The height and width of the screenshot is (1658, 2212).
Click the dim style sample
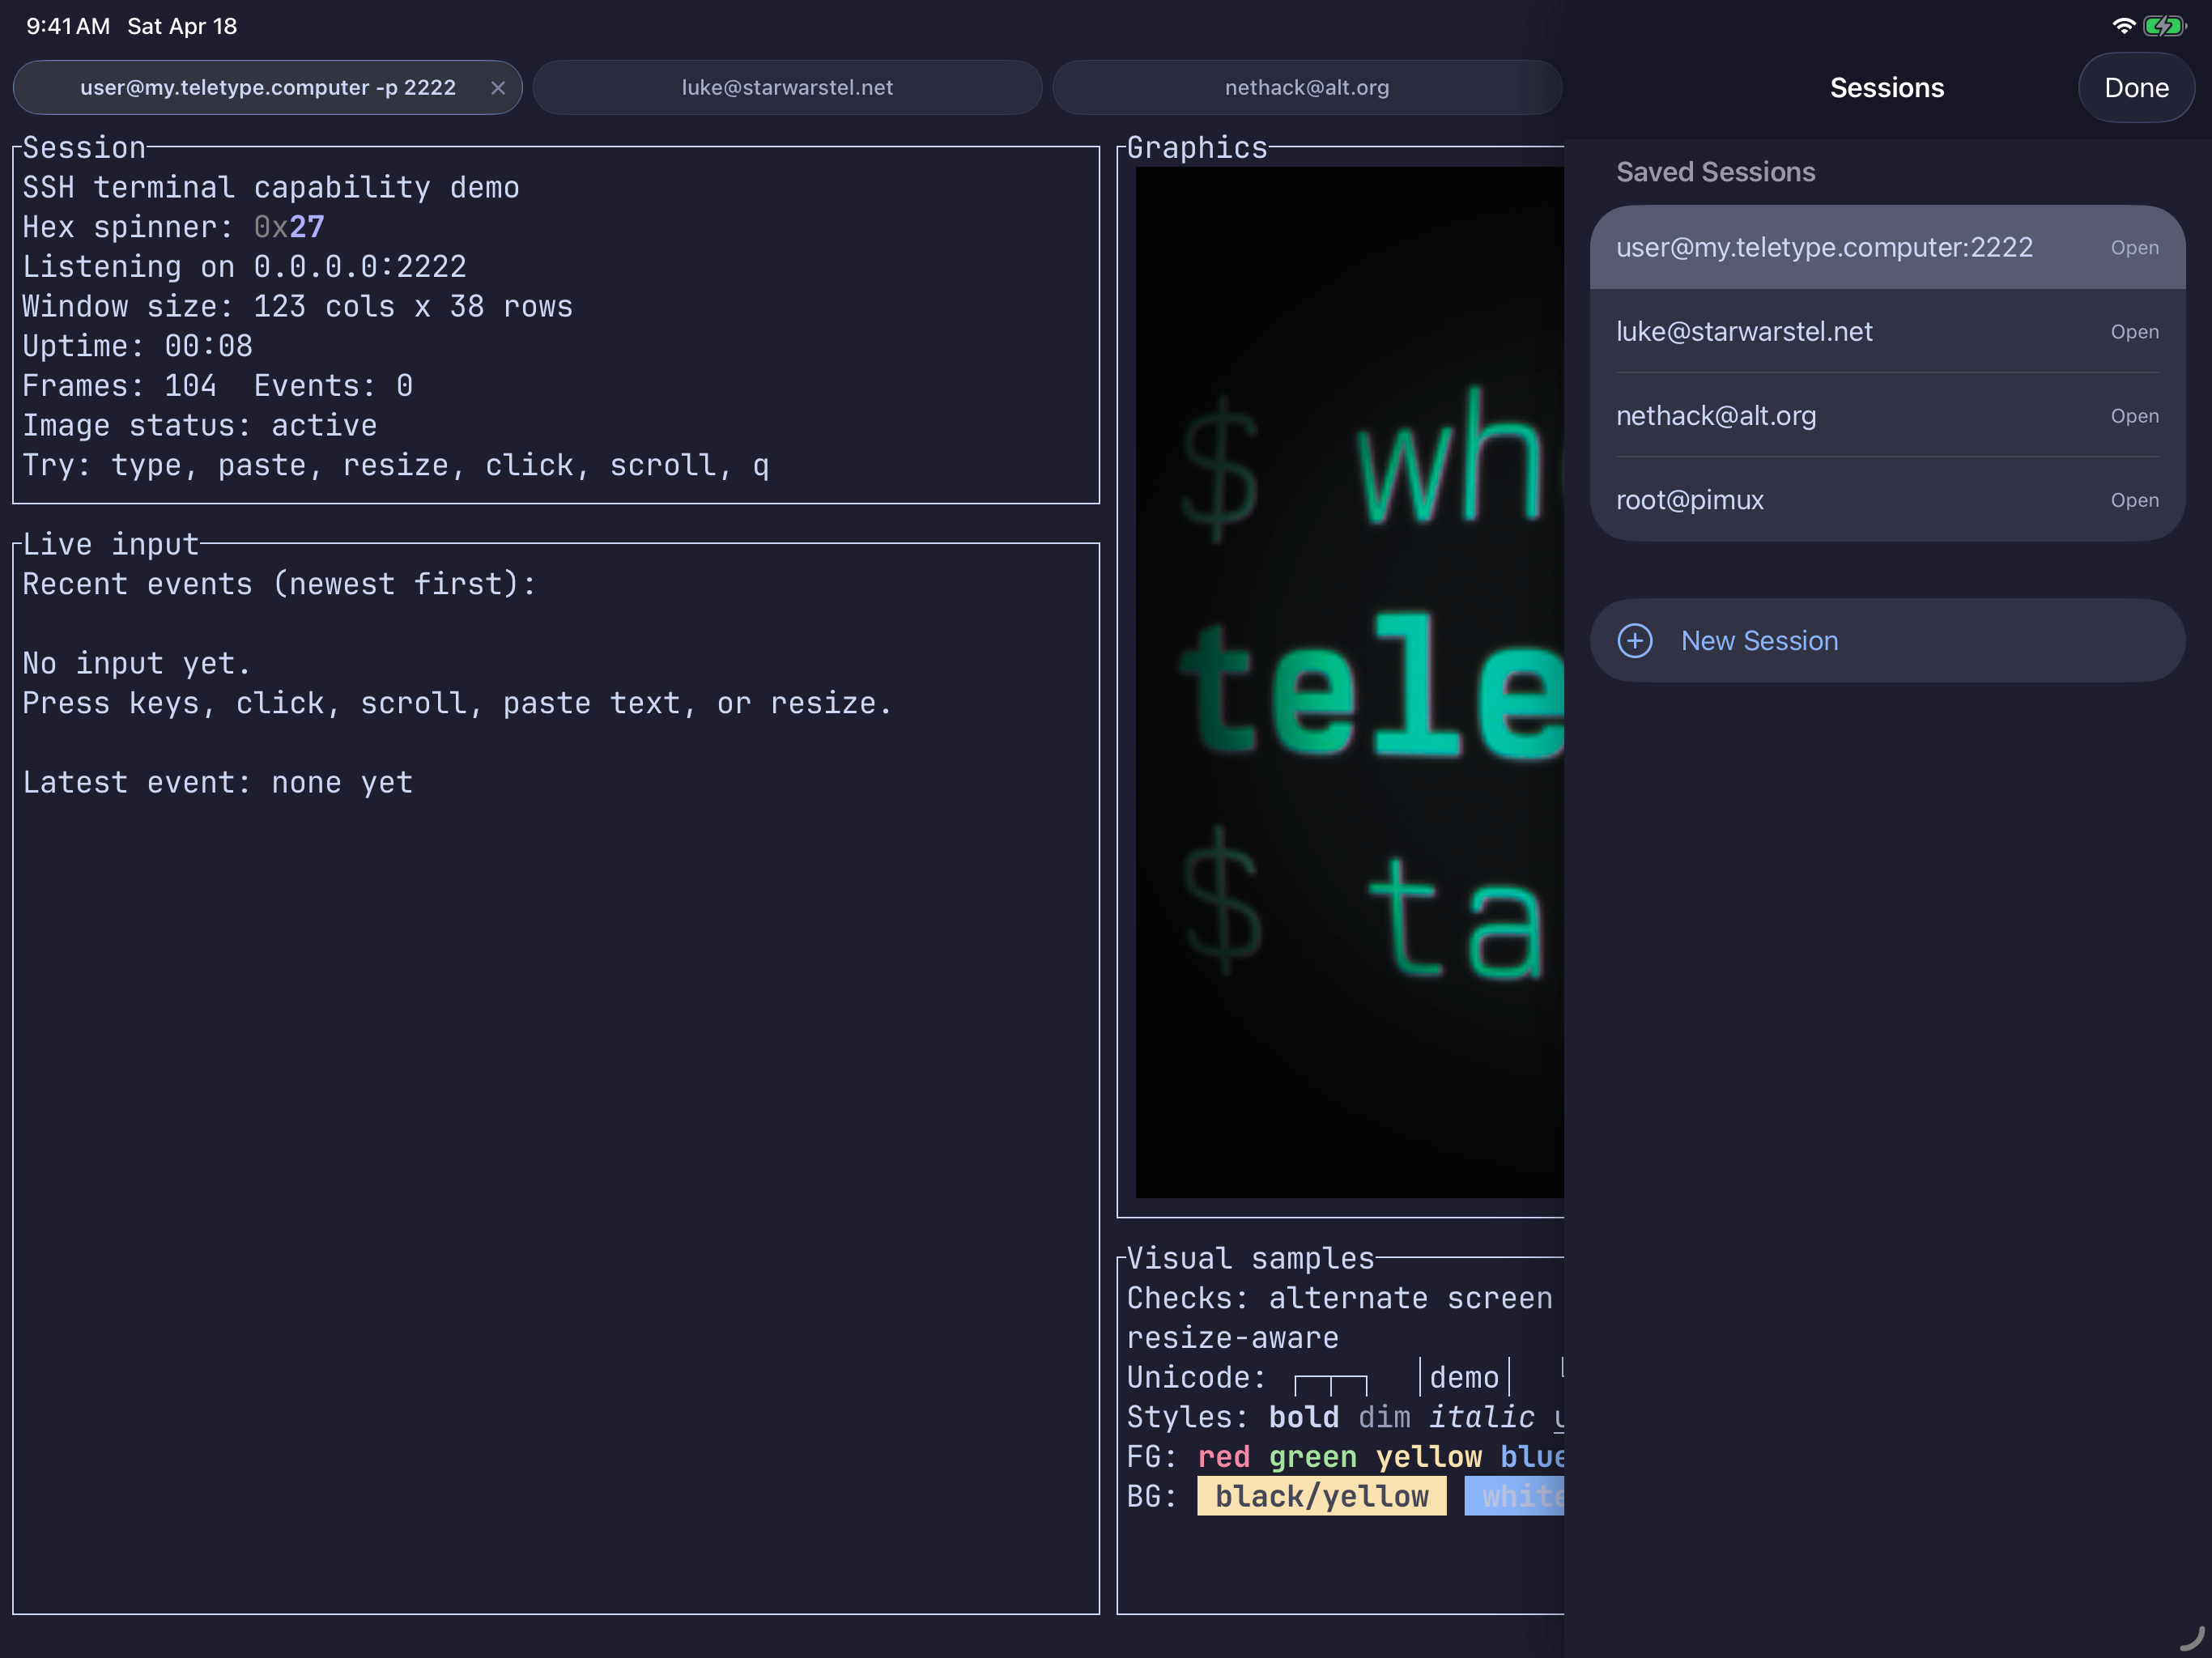click(1384, 1417)
